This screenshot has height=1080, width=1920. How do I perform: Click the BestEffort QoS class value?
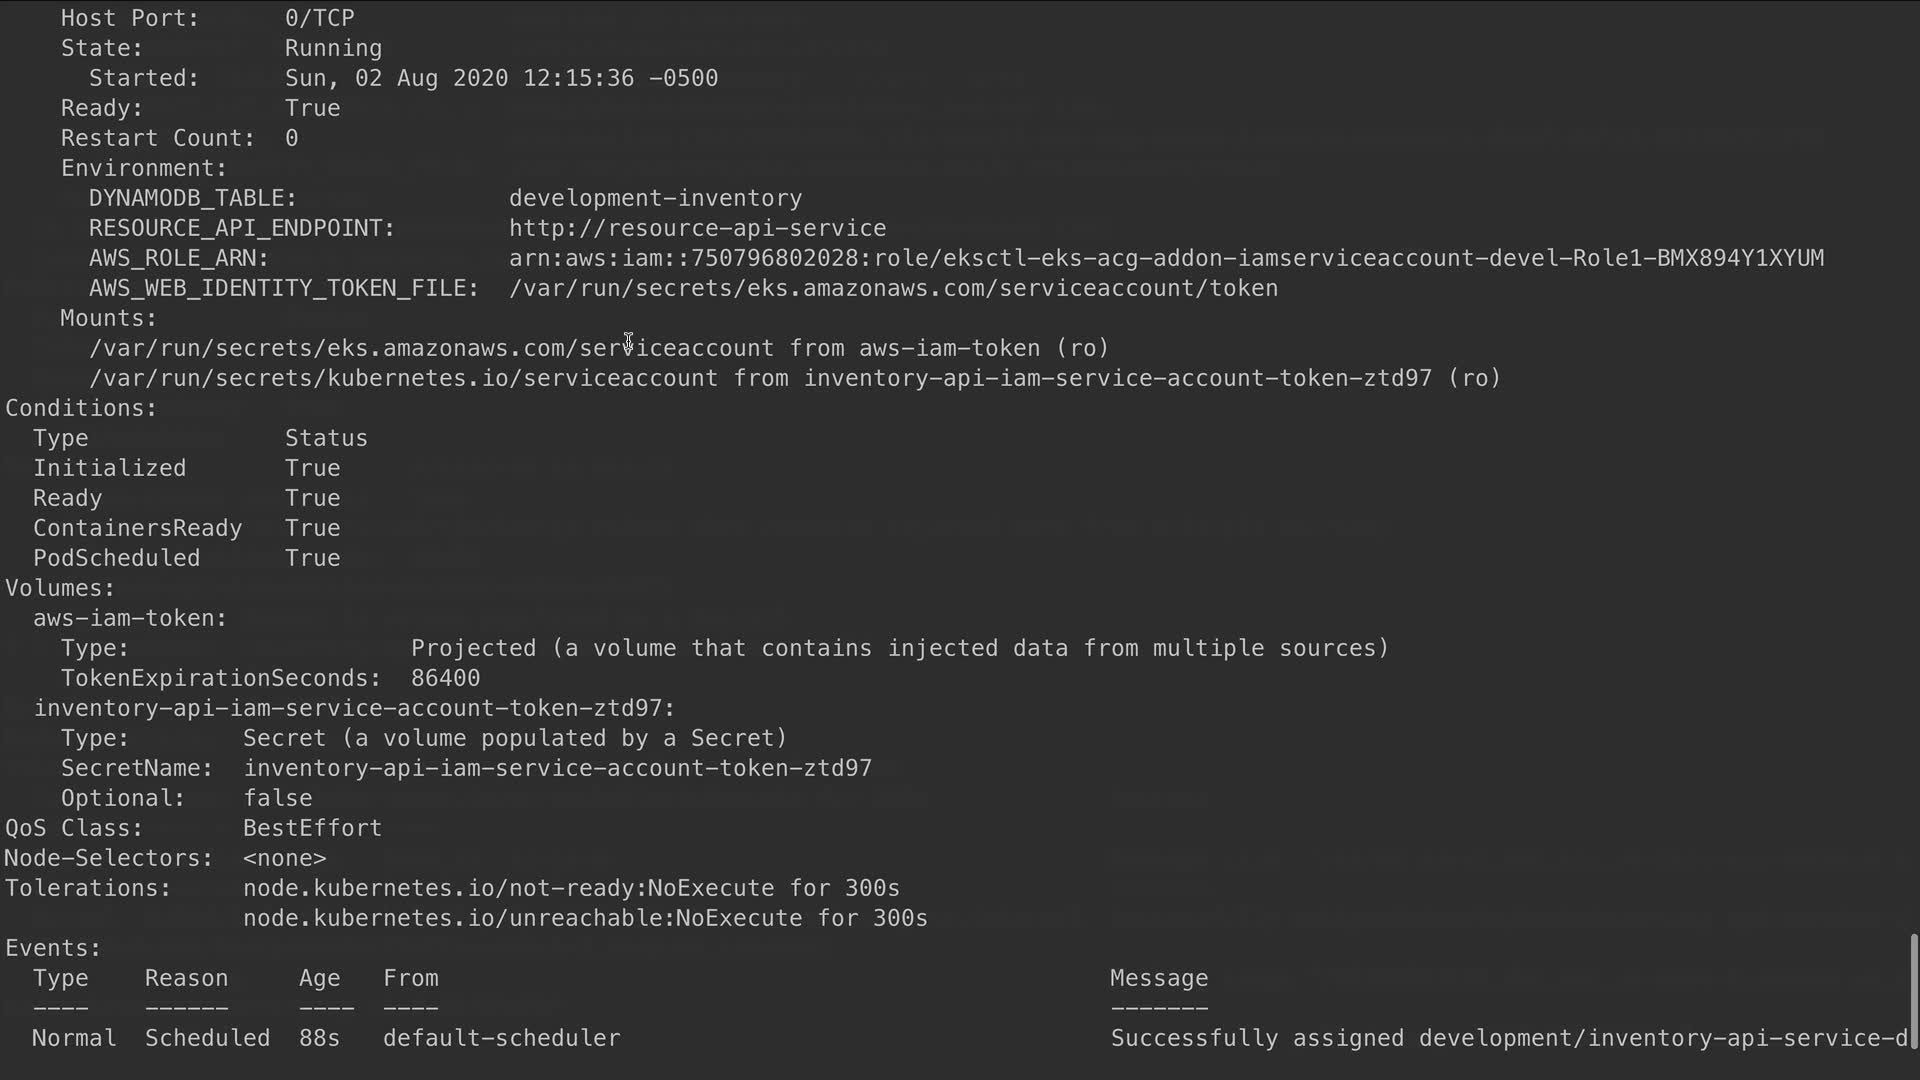312,828
